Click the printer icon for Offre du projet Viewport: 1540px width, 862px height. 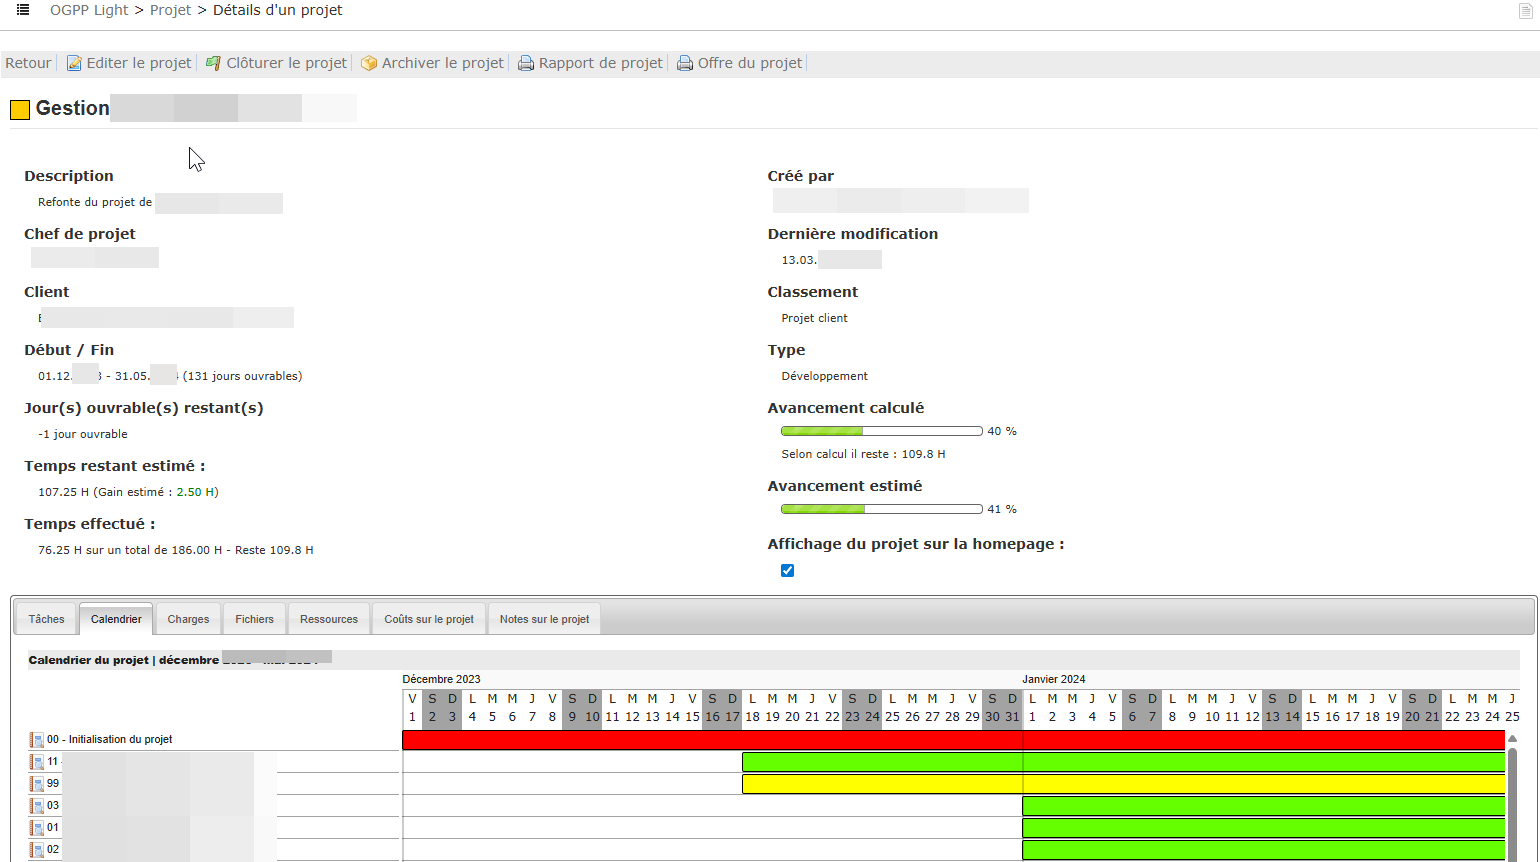pyautogui.click(x=685, y=62)
